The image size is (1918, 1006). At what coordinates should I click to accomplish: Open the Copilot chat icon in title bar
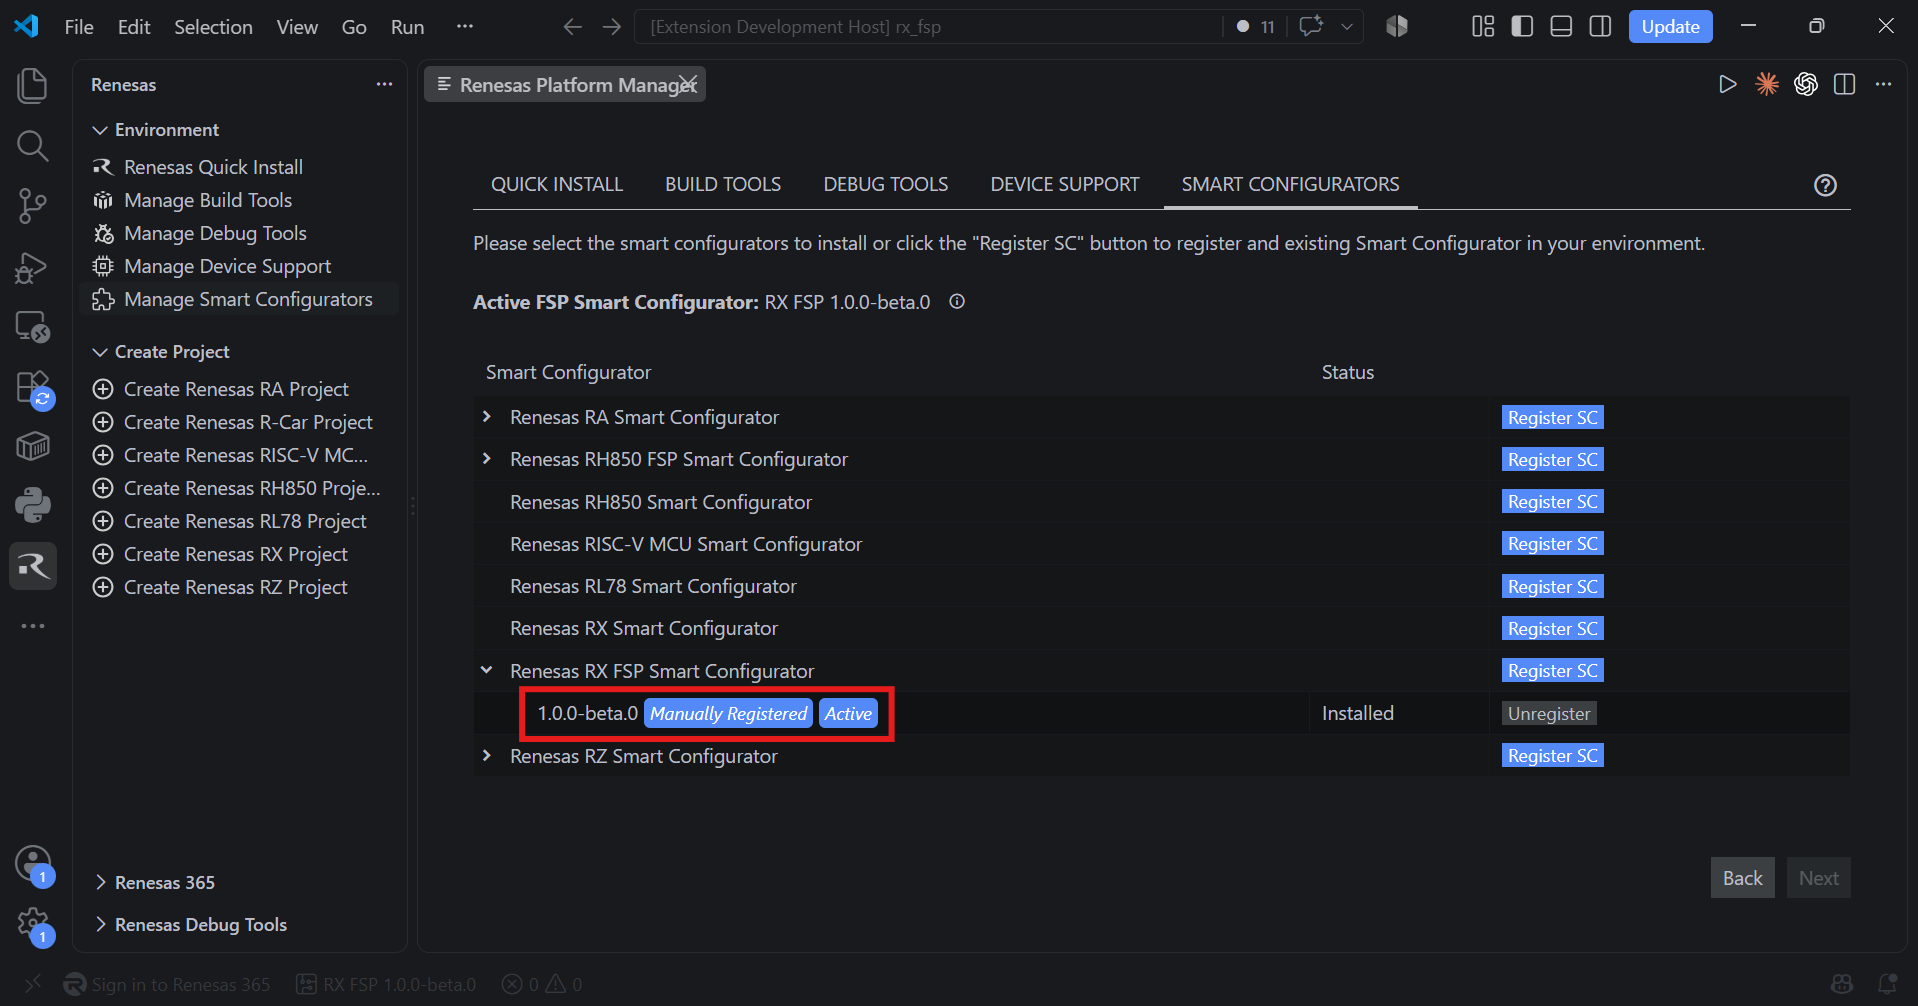tap(1311, 27)
